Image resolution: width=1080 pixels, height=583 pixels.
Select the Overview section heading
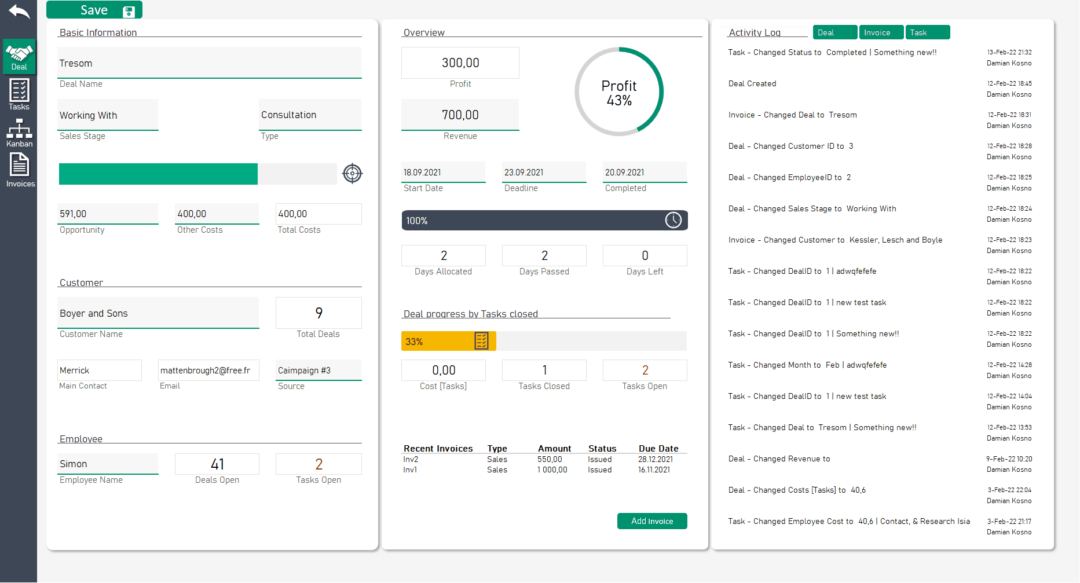pyautogui.click(x=423, y=32)
